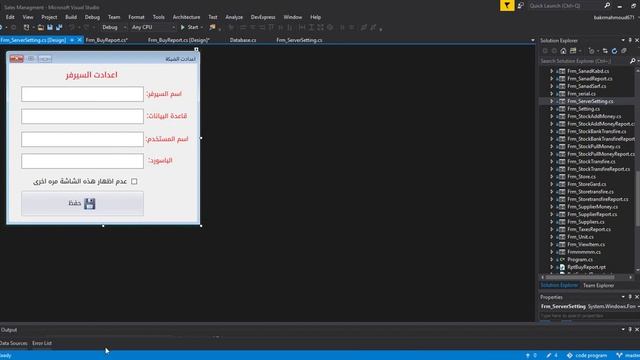The image size is (640, 360).
Task: Click the pending changes pencil in status bar
Action: (552, 356)
